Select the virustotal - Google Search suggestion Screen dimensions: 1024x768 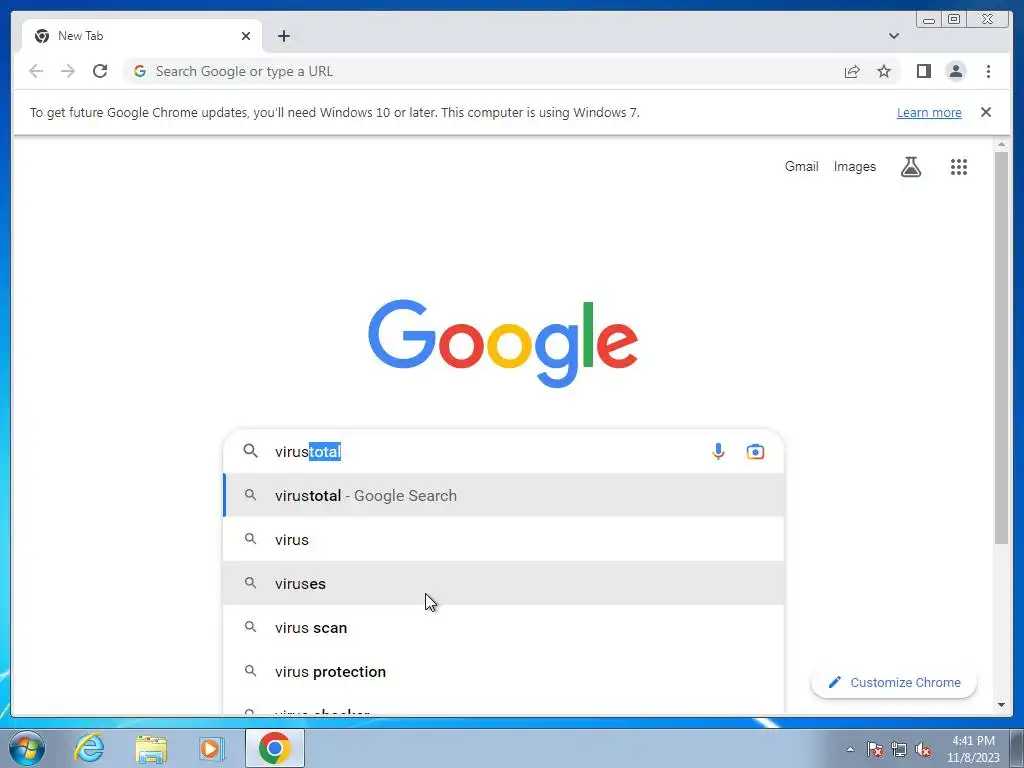[504, 496]
